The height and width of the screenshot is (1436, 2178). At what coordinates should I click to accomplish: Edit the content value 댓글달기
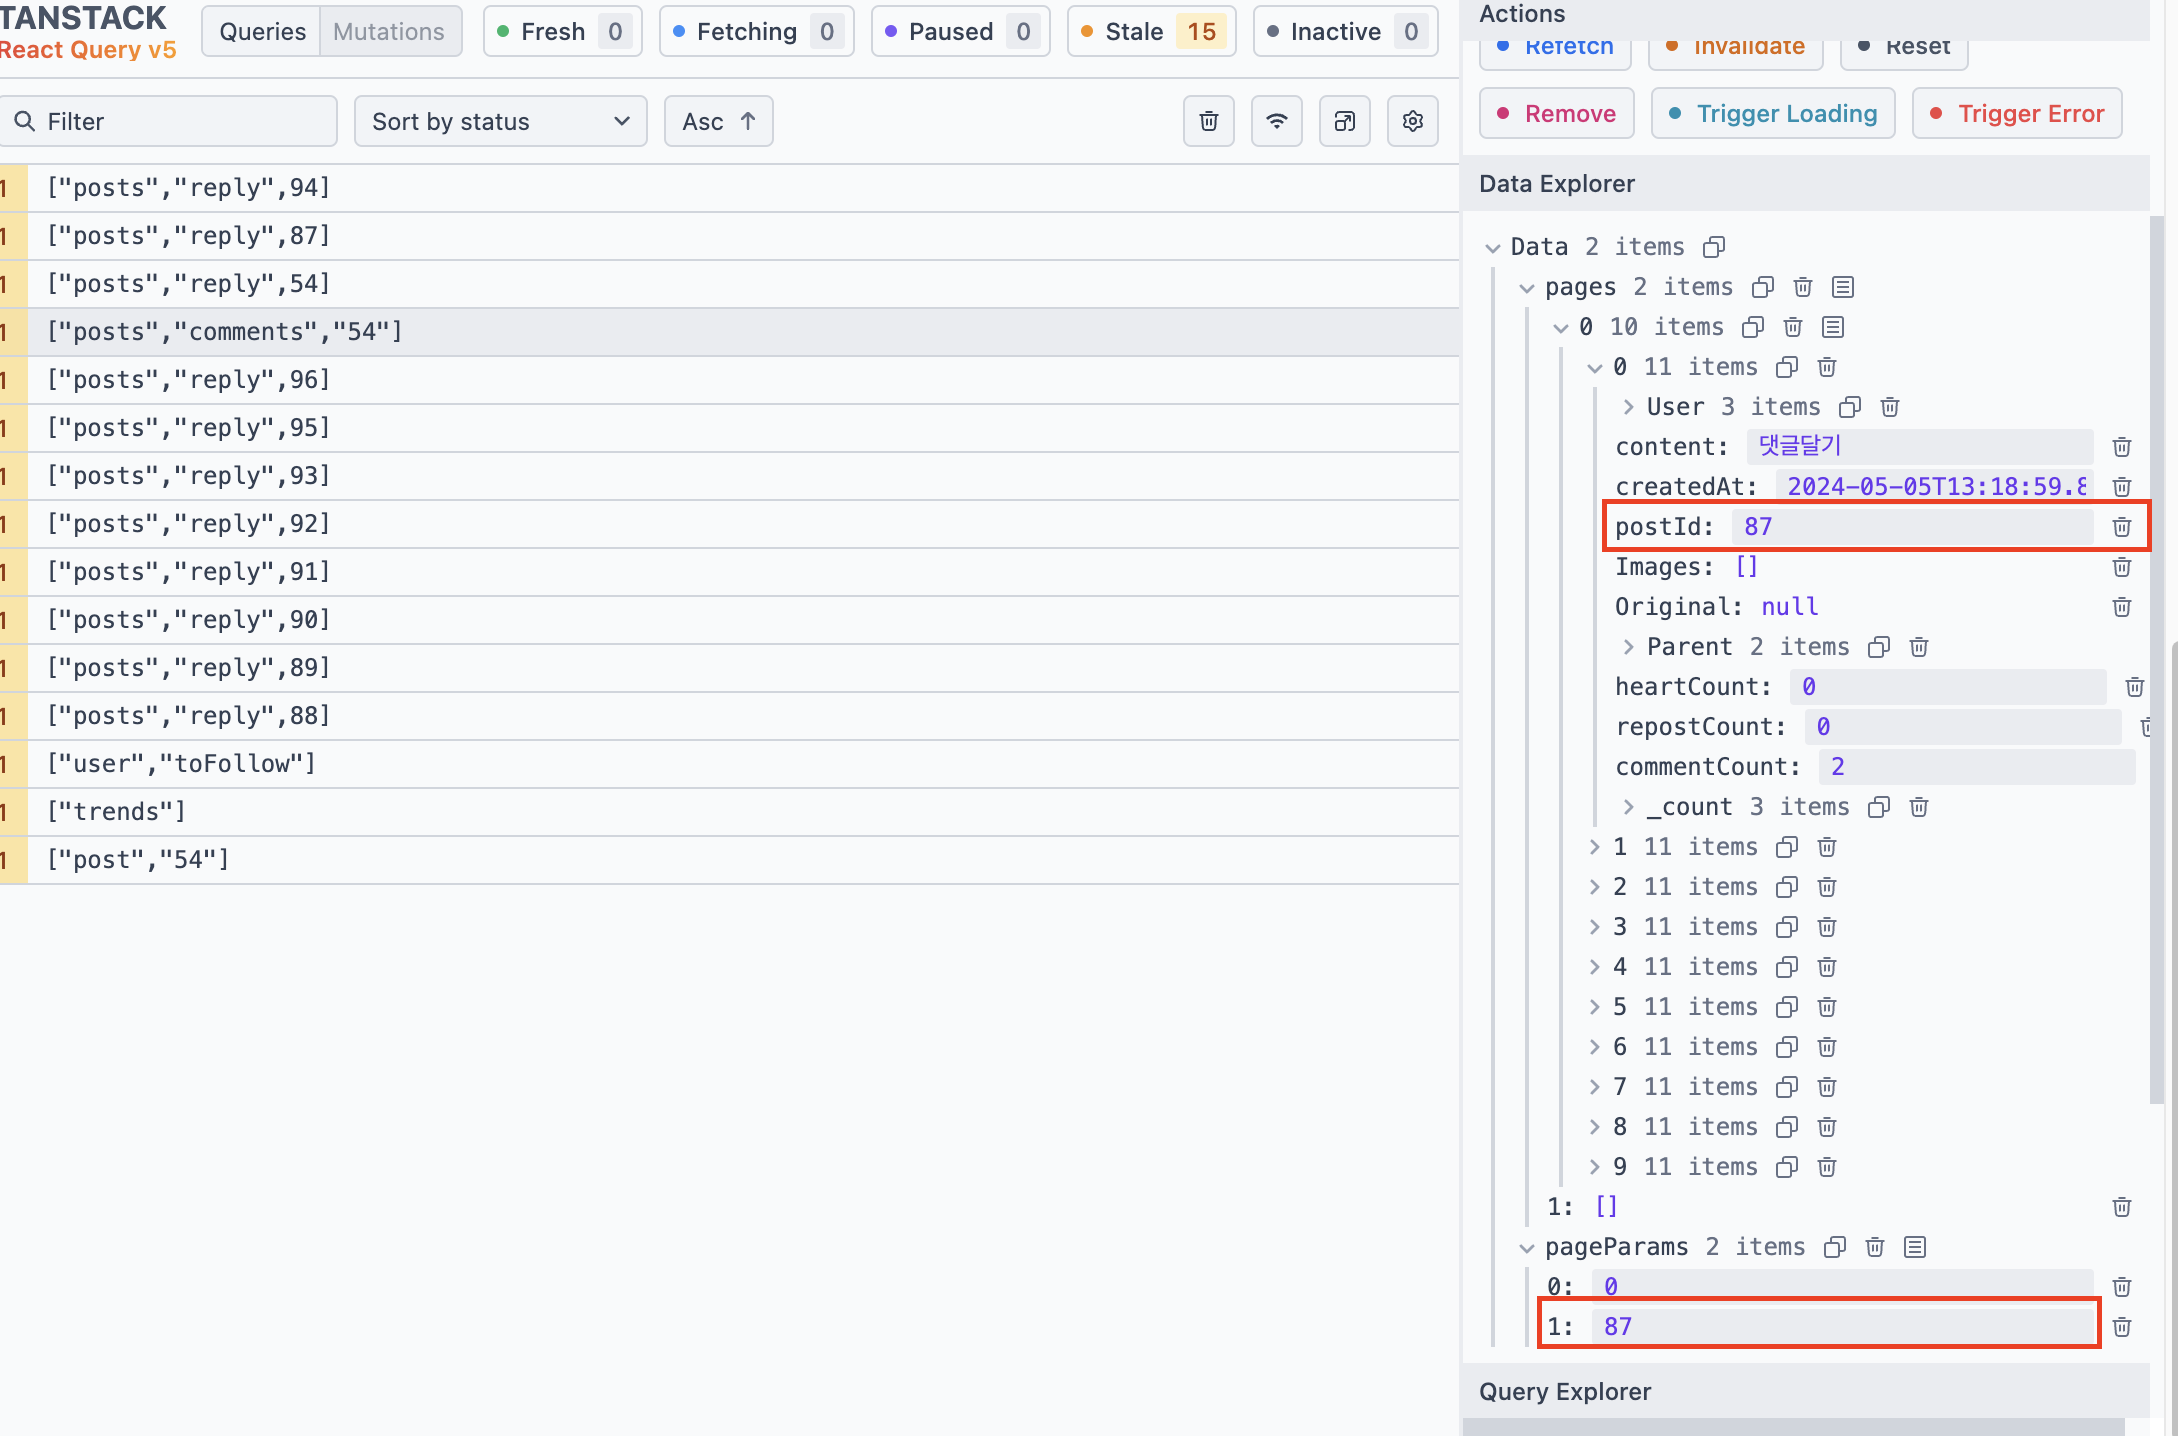coord(1920,447)
